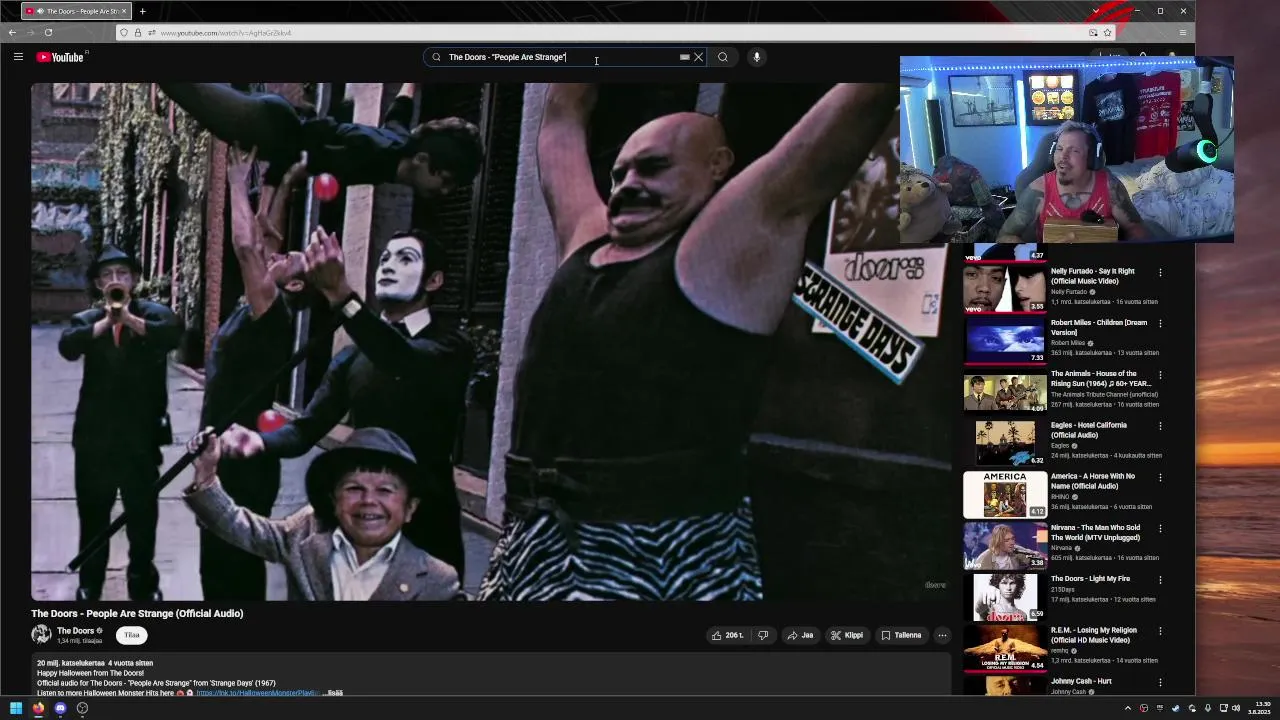This screenshot has height=720, width=1280.
Task: Open the on-screen keyboard icon in search box
Action: click(x=684, y=57)
